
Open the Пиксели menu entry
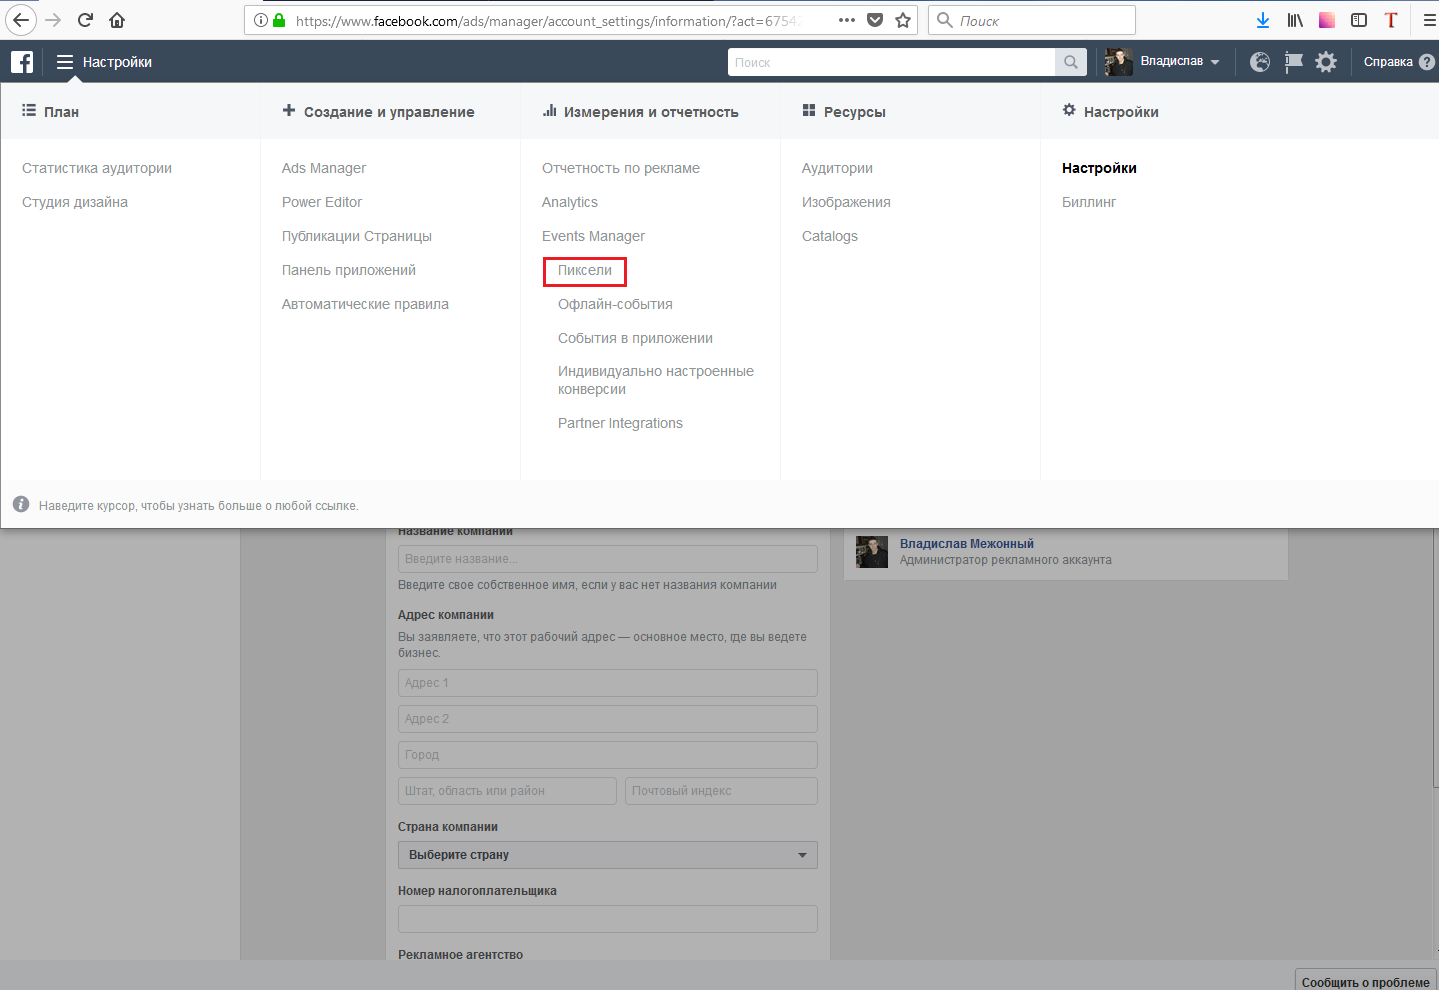click(585, 270)
